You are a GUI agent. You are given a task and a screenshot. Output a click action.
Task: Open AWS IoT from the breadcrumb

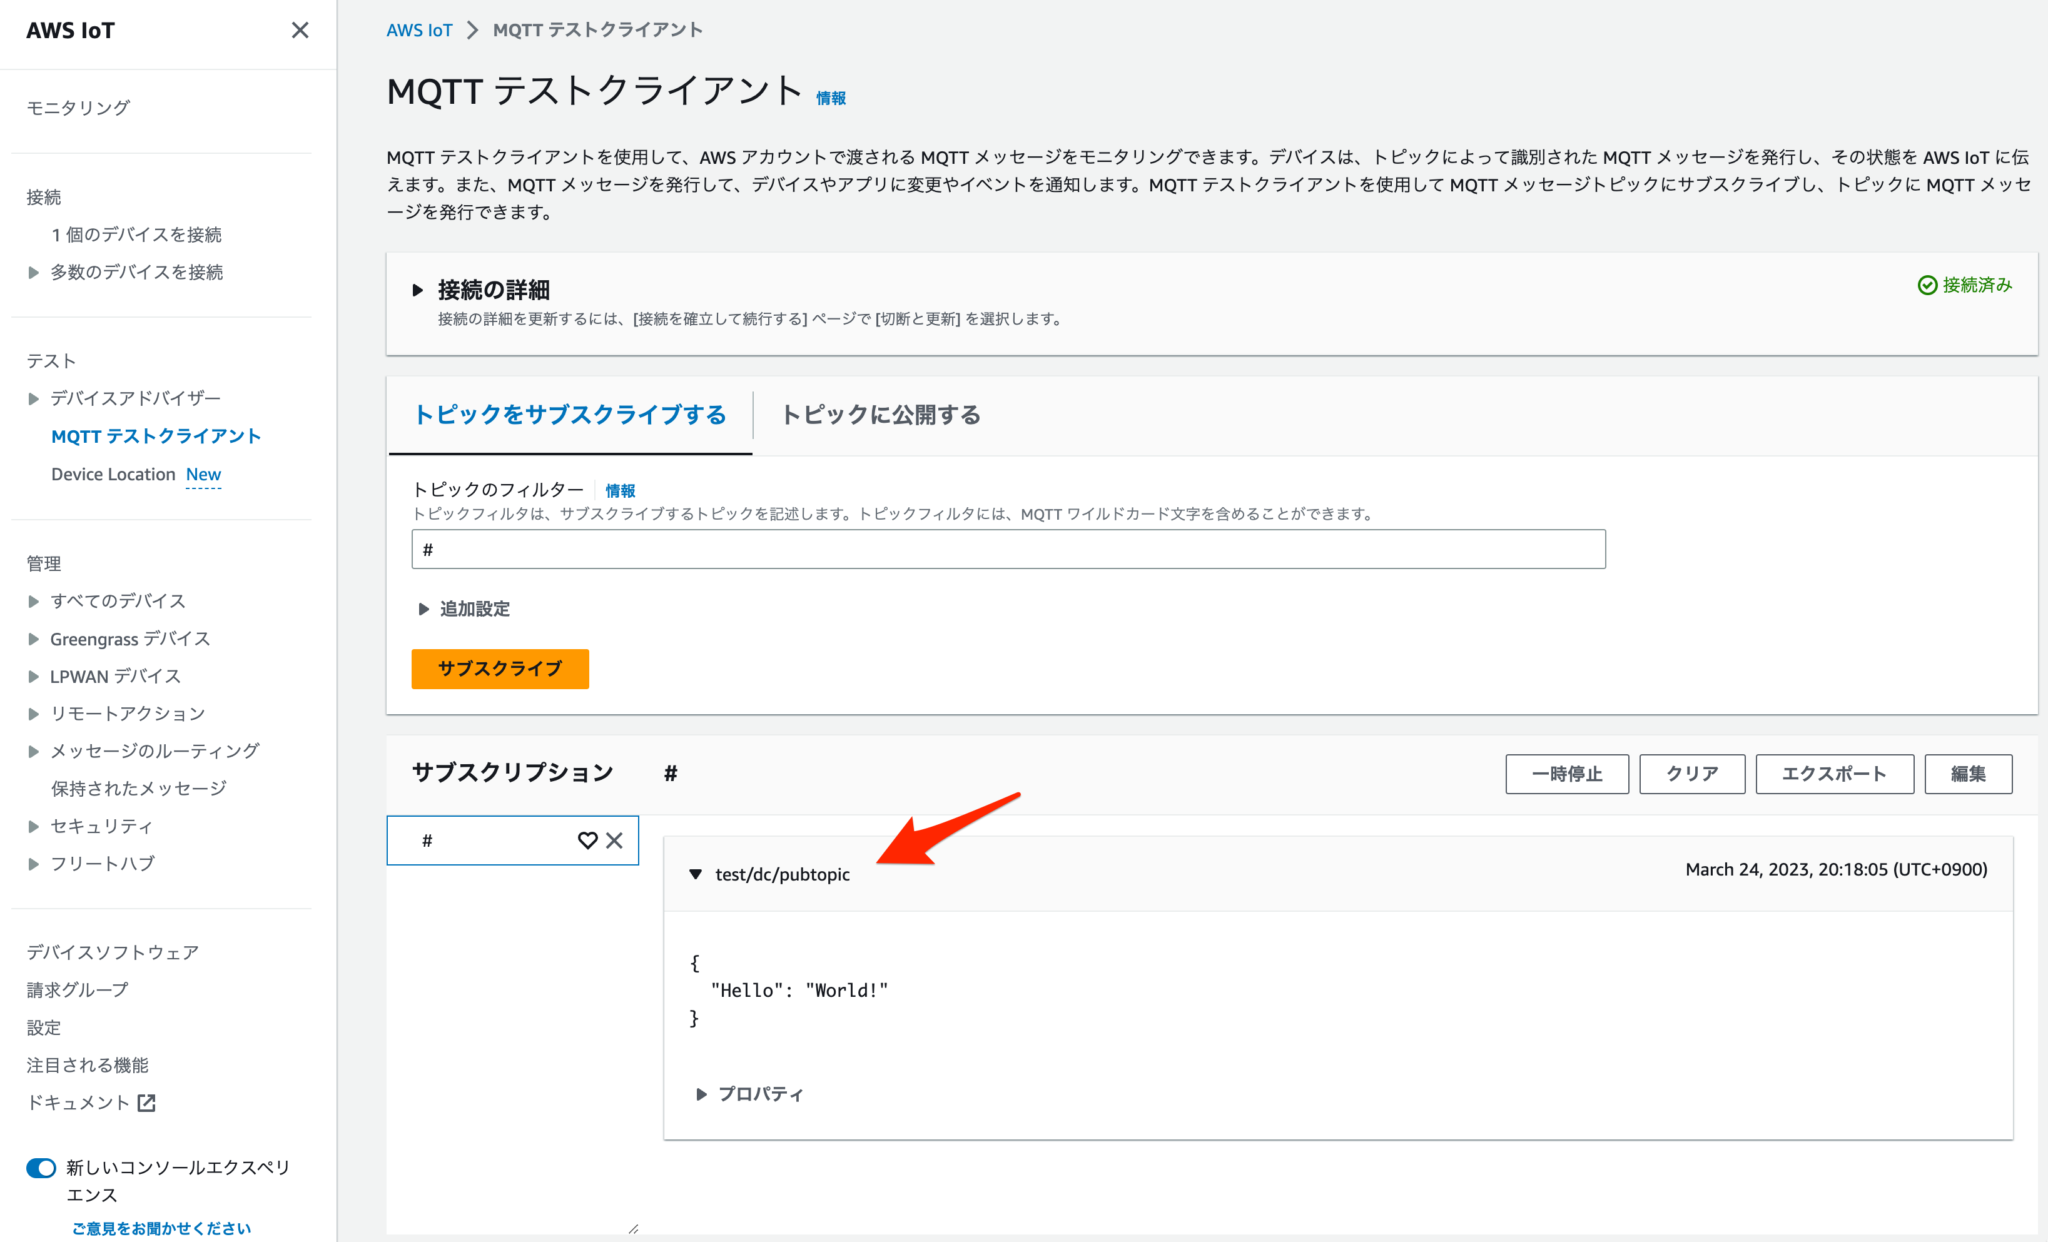[419, 29]
